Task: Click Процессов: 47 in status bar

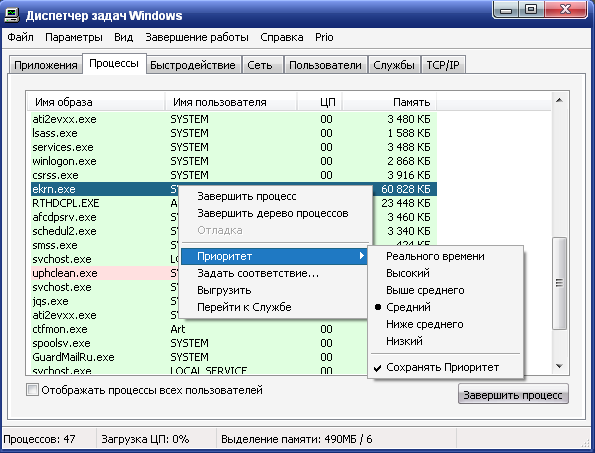Action: point(39,439)
